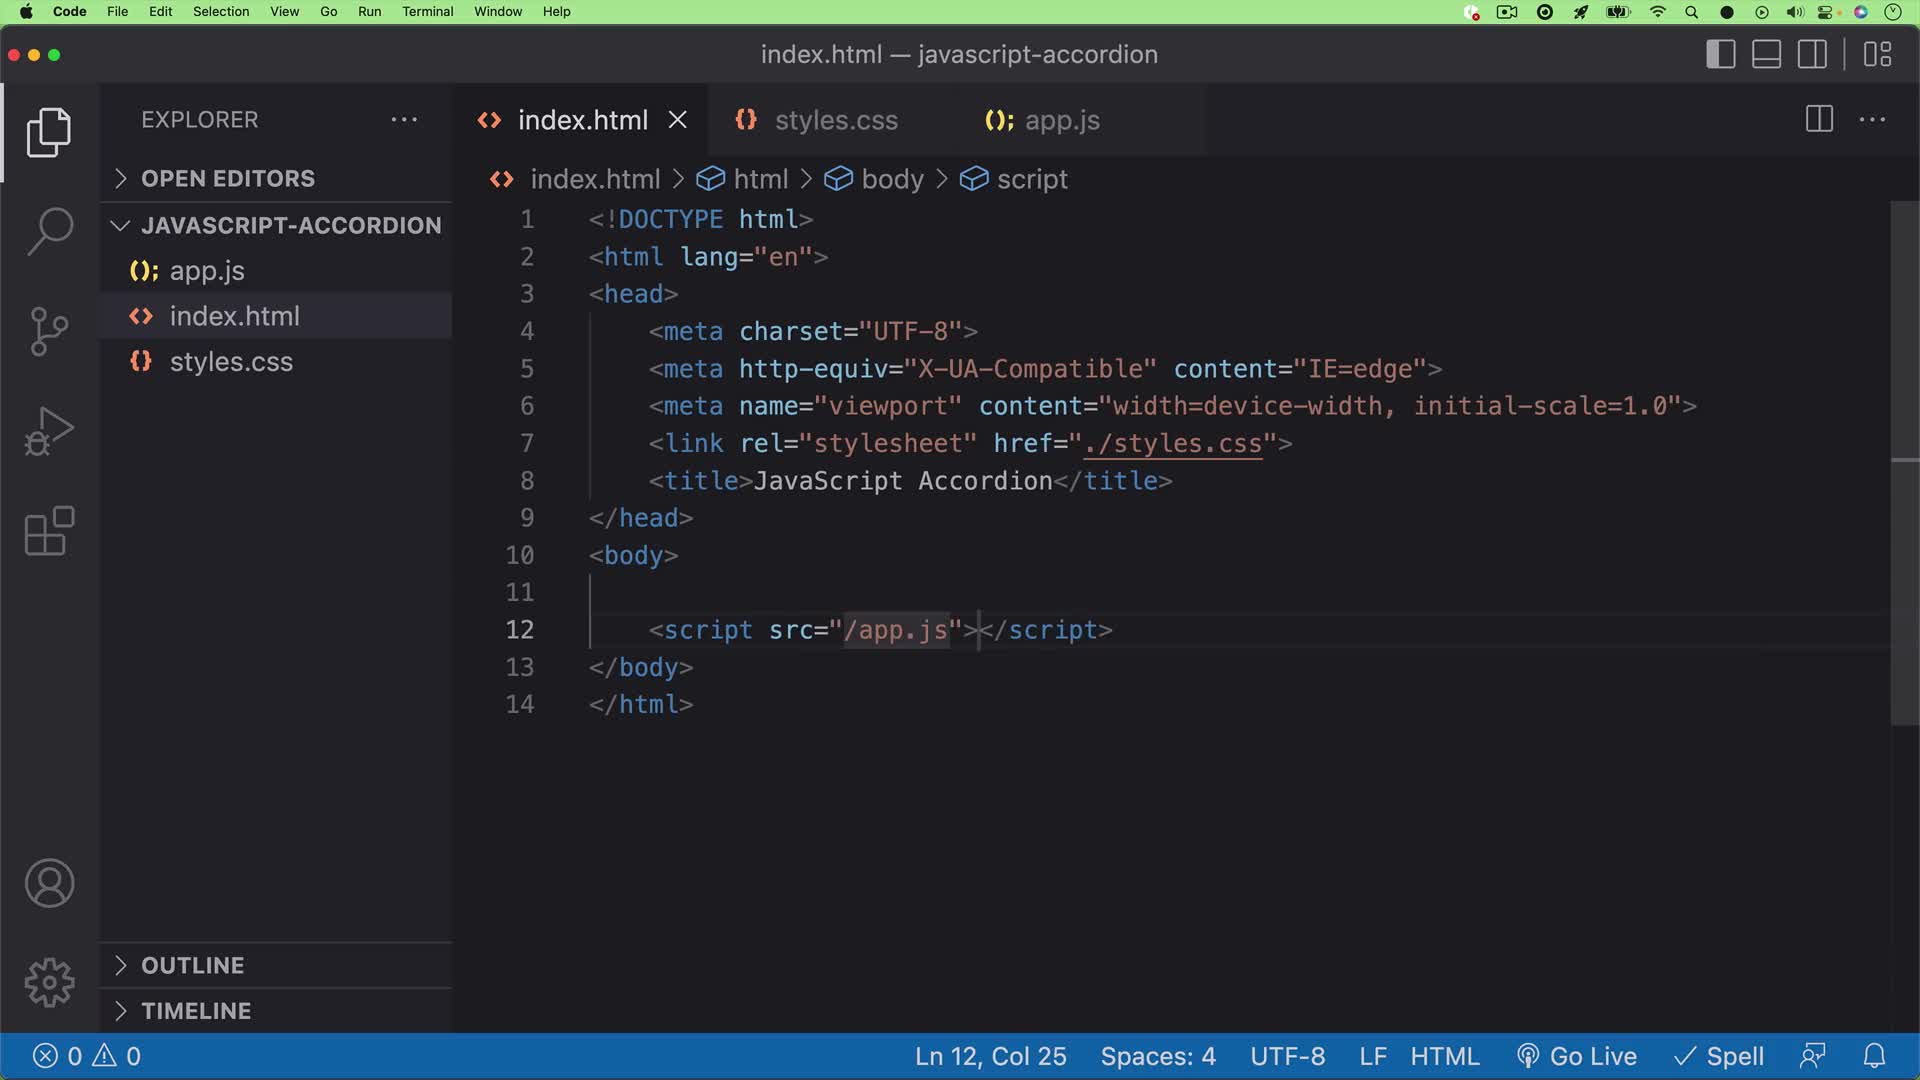Open the Search view
This screenshot has width=1920, height=1080.
click(48, 230)
